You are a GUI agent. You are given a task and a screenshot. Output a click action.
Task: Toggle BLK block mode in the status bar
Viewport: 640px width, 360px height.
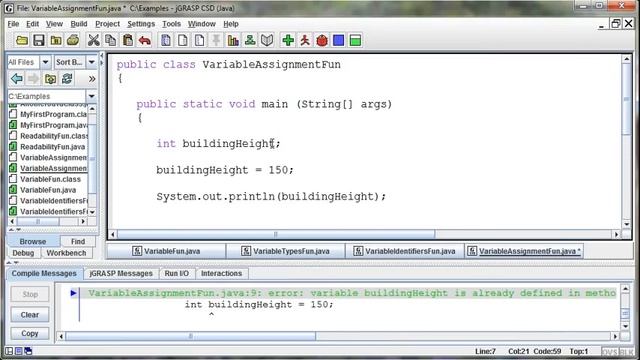click(627, 352)
